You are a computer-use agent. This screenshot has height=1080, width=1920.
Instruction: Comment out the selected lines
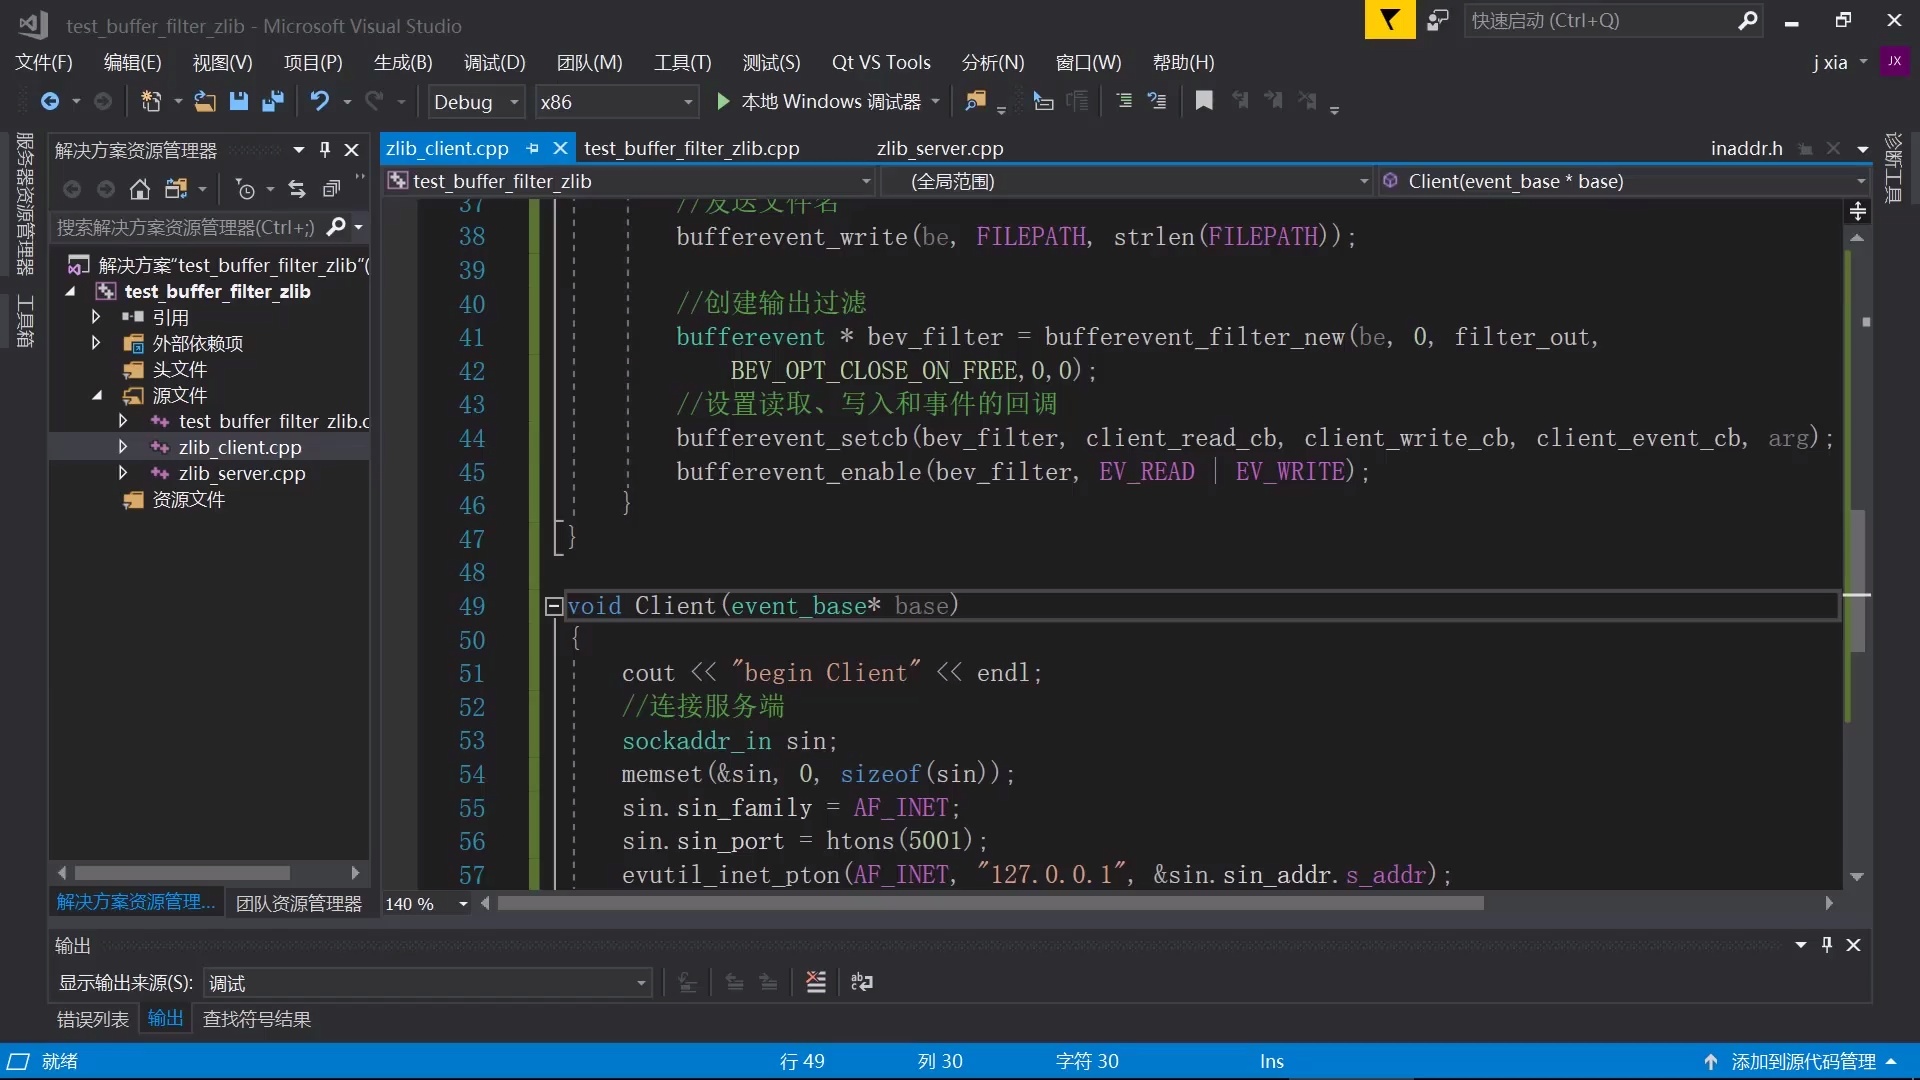(x=1124, y=101)
